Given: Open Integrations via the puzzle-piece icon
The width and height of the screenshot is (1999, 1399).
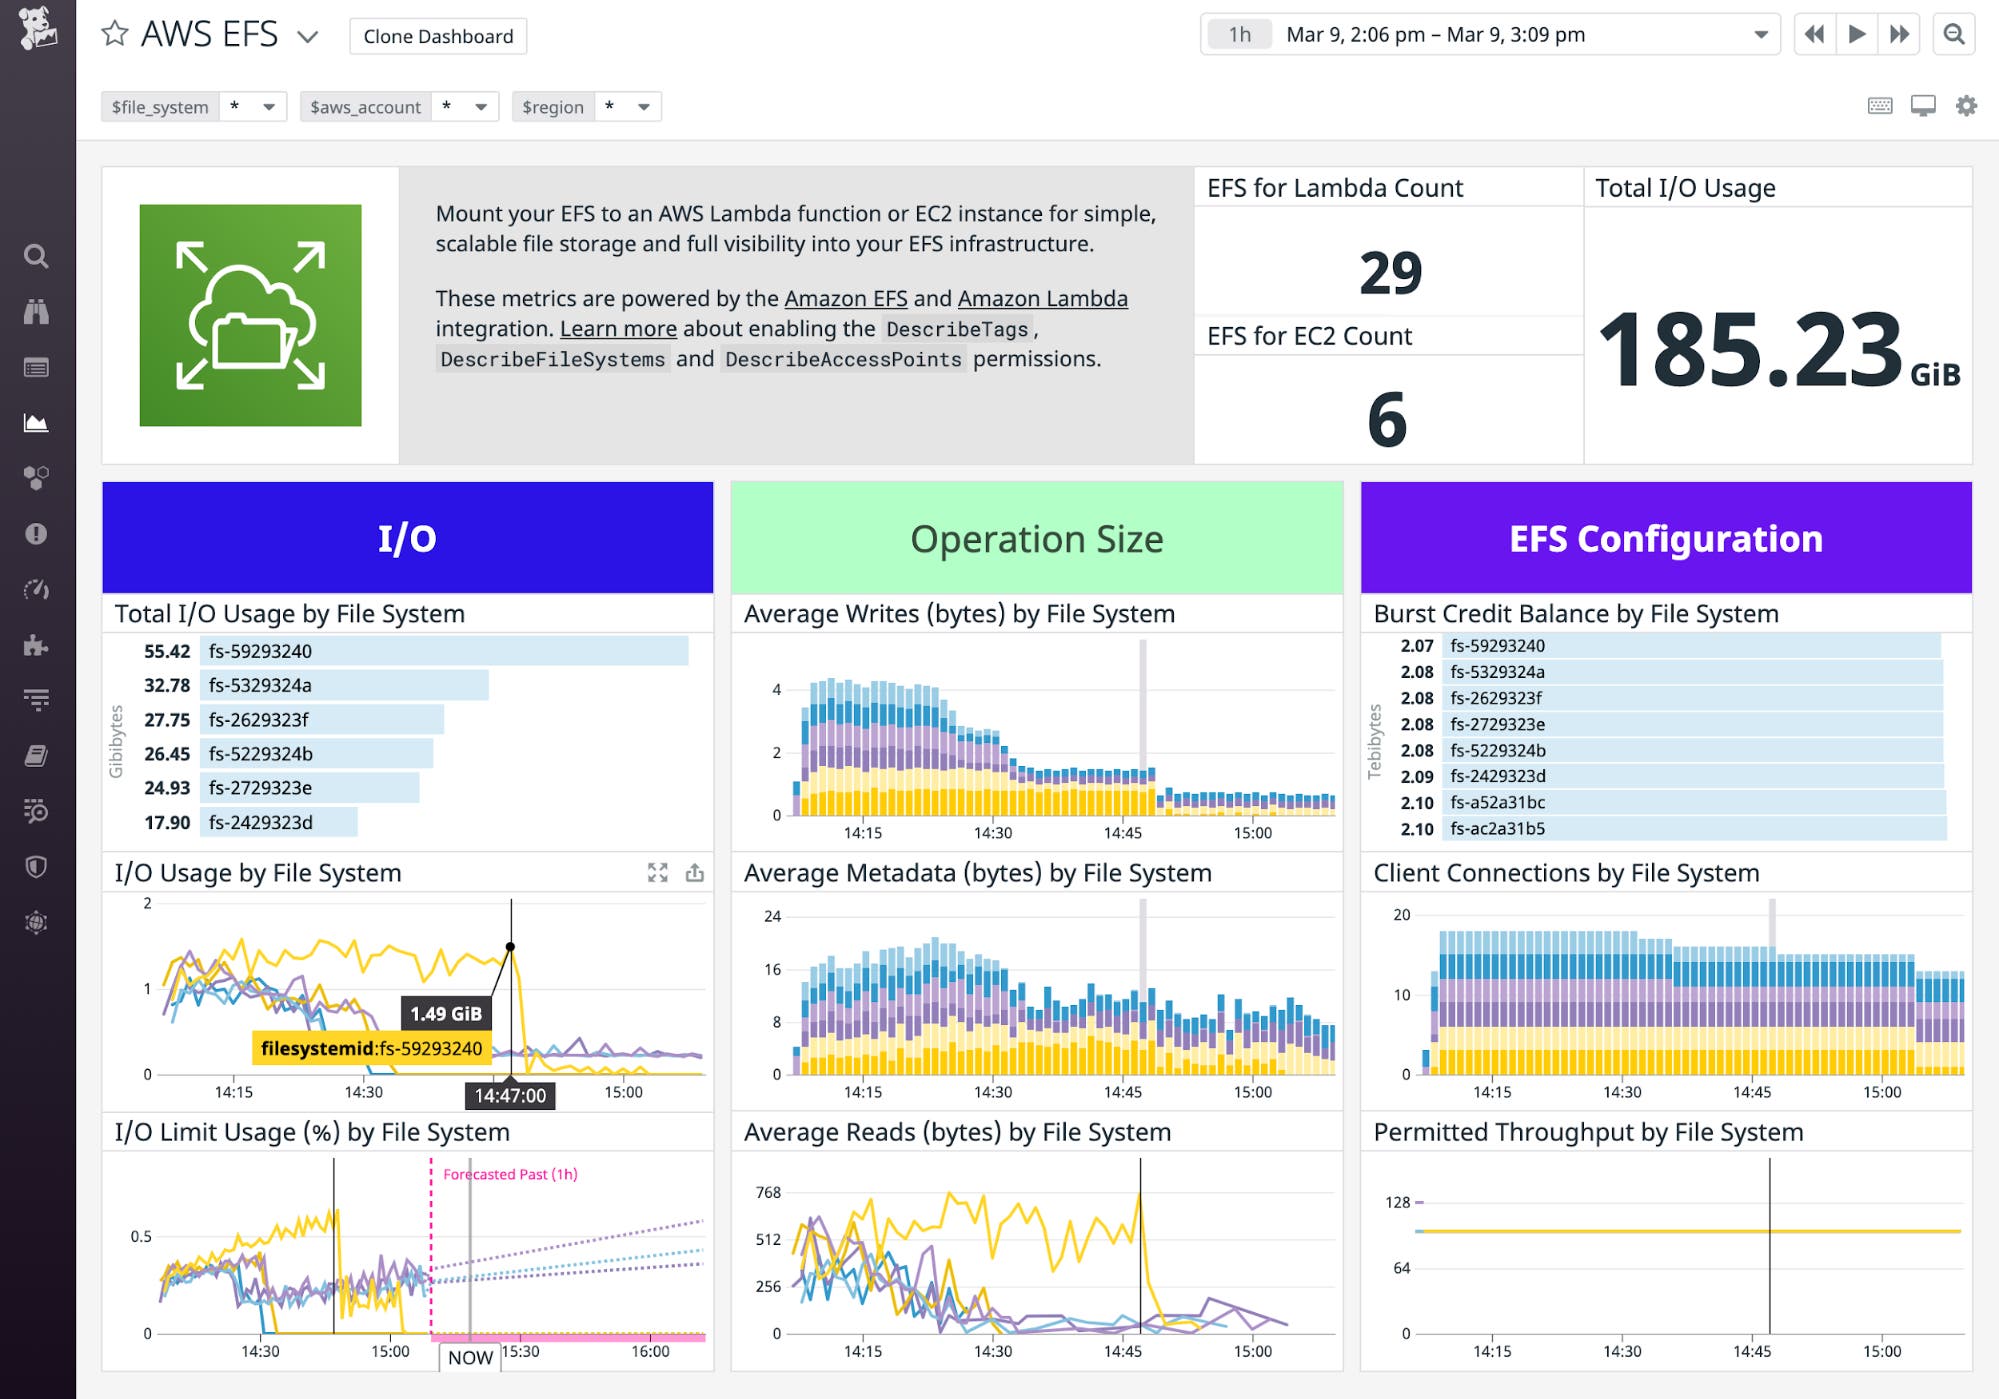Looking at the screenshot, I should [38, 645].
